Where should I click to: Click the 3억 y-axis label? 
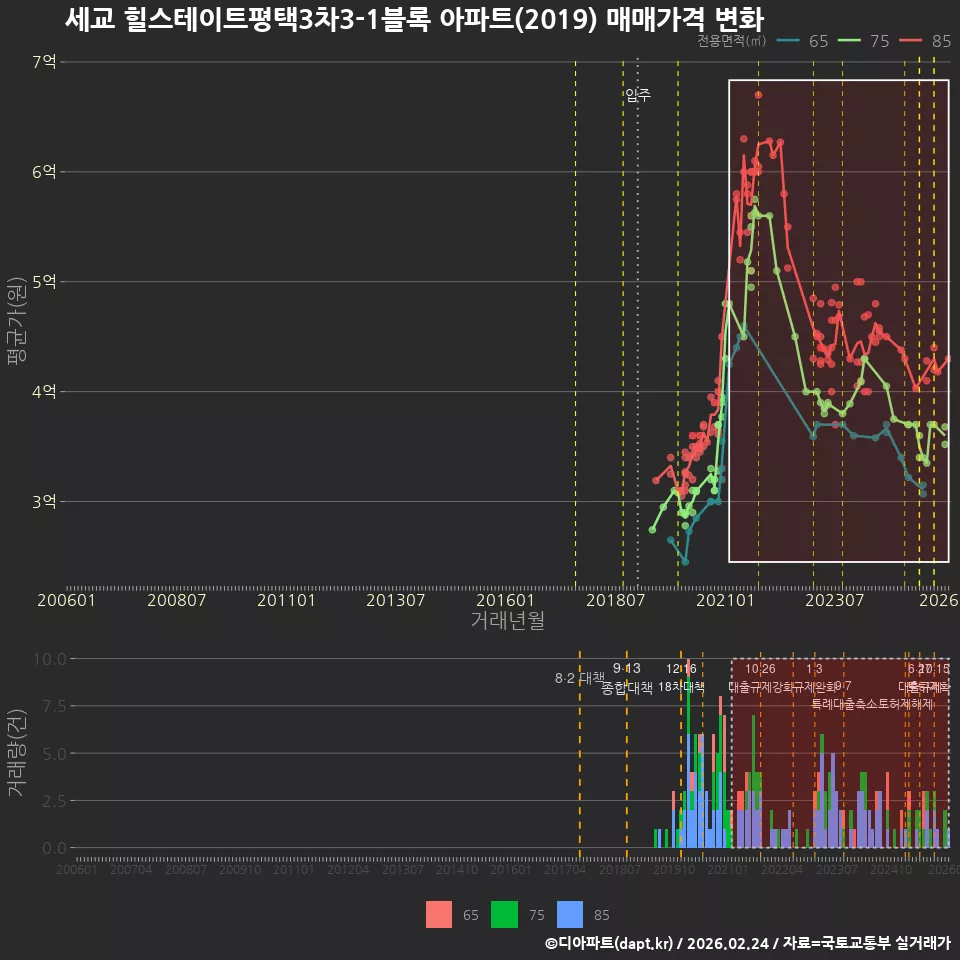pos(44,501)
